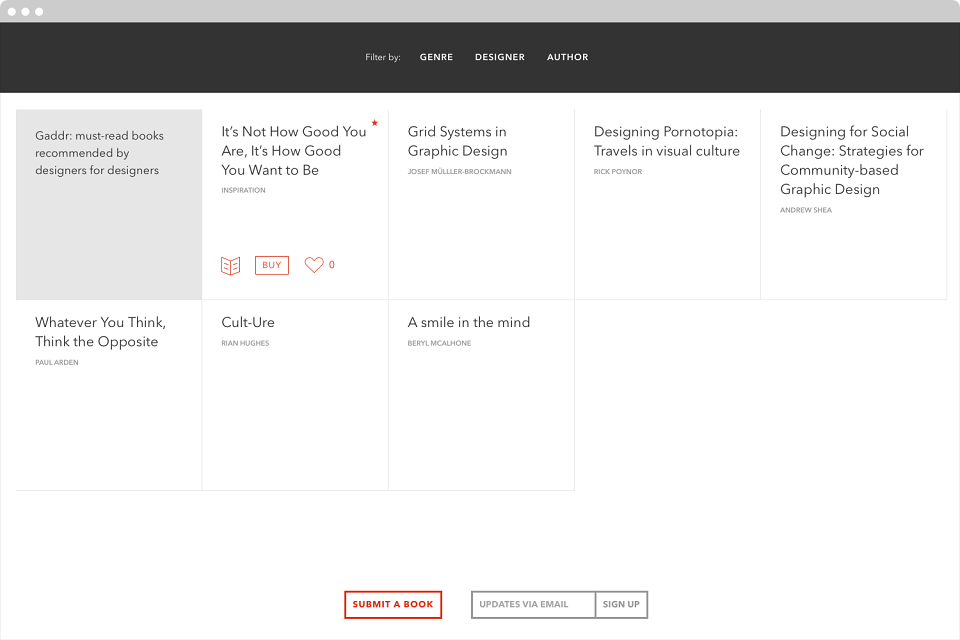
Task: Open Designing Pornotopia book card
Action: pyautogui.click(x=667, y=205)
